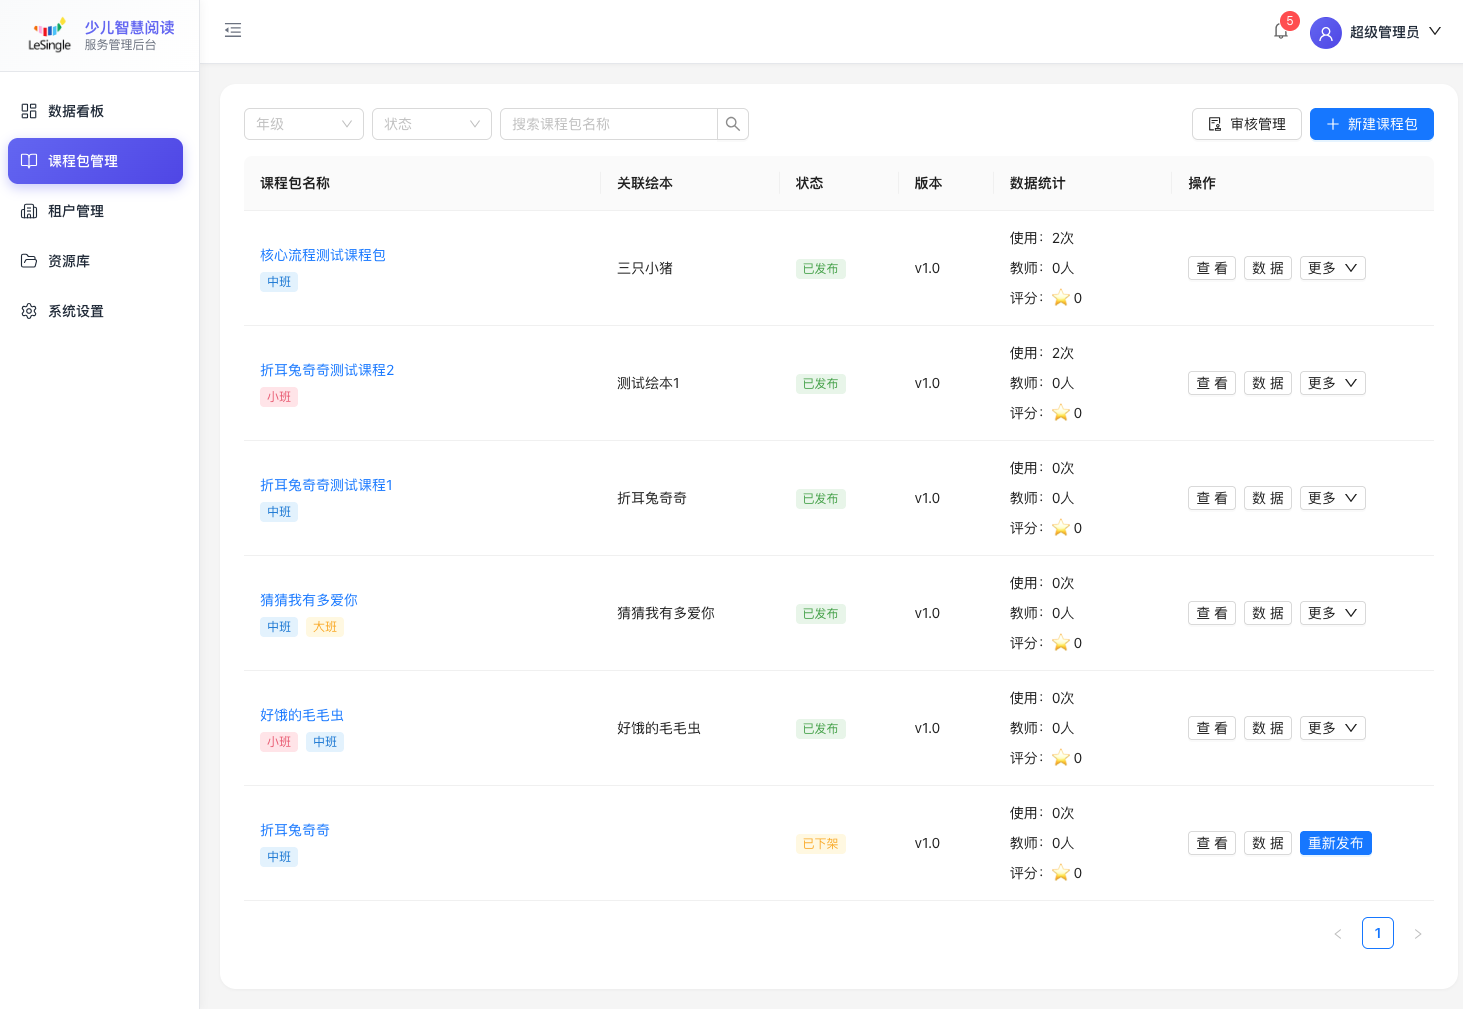The height and width of the screenshot is (1009, 1463).
Task: Collapse the sidebar with the menu fold icon
Action: pyautogui.click(x=233, y=31)
